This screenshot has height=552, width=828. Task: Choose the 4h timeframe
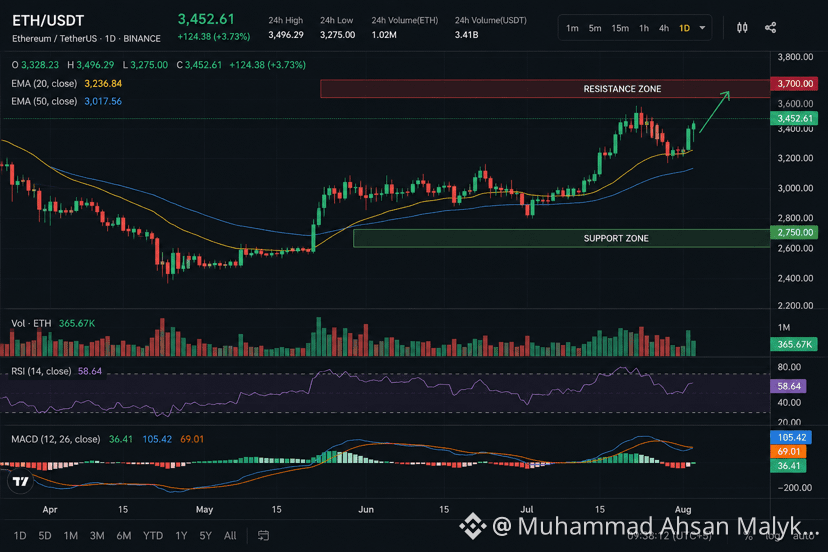664,28
